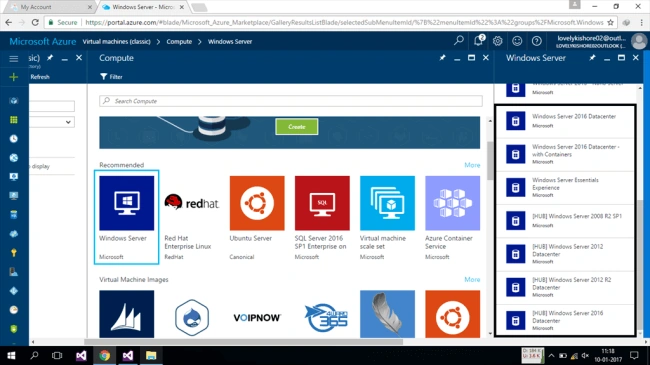Click the portal search magnifier icon
The image size is (650, 365).
458,41
